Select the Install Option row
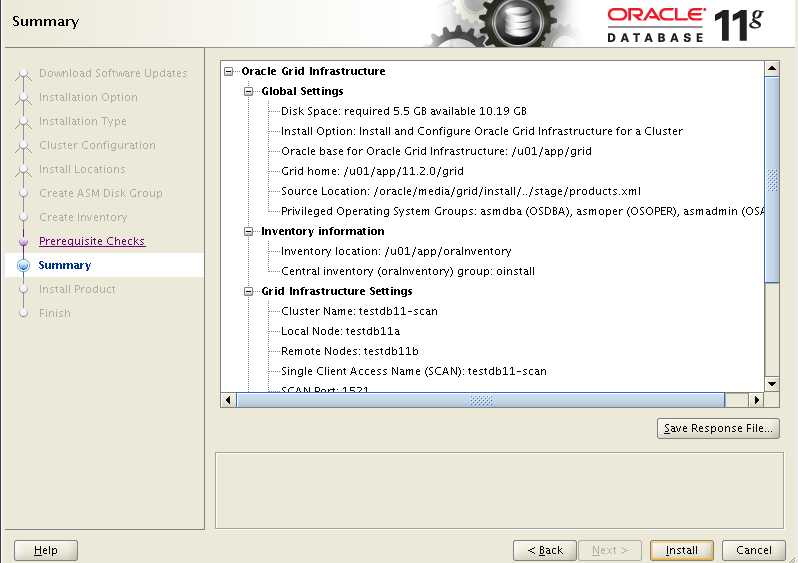The width and height of the screenshot is (798, 563). 482,131
